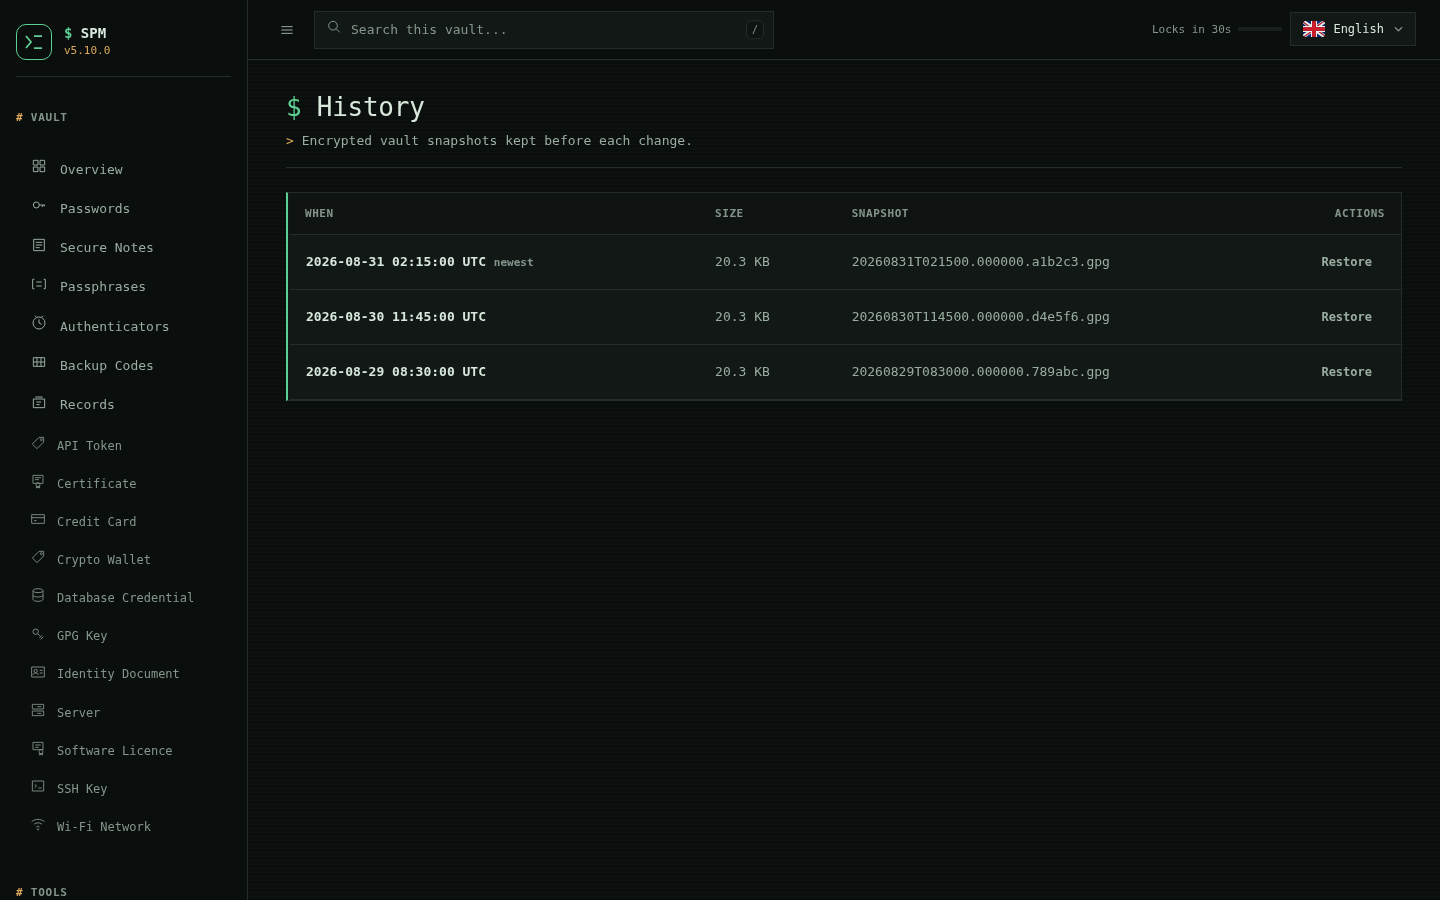Click the Certificate icon

[x=38, y=481]
